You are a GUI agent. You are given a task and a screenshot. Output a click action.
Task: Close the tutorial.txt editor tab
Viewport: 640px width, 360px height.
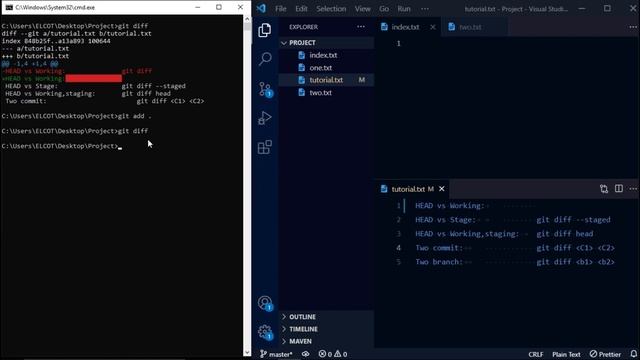coord(442,189)
